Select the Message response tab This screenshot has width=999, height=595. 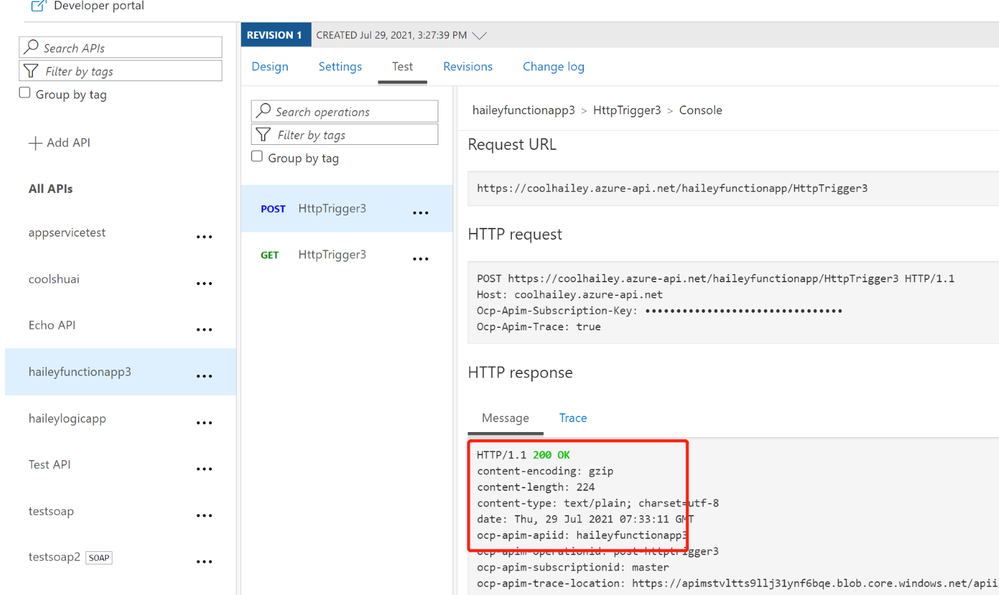pyautogui.click(x=505, y=418)
